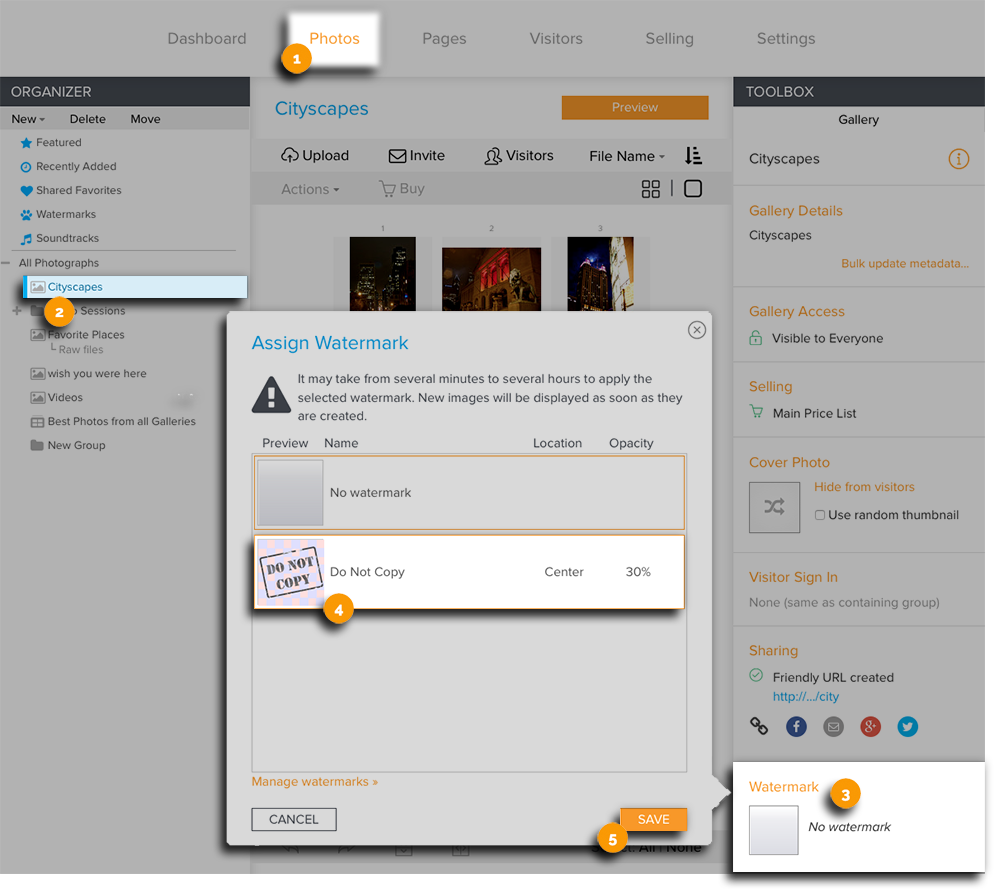Expand the Sessions group plus icon
Viewport: 1000px width, 889px height.
click(x=17, y=311)
